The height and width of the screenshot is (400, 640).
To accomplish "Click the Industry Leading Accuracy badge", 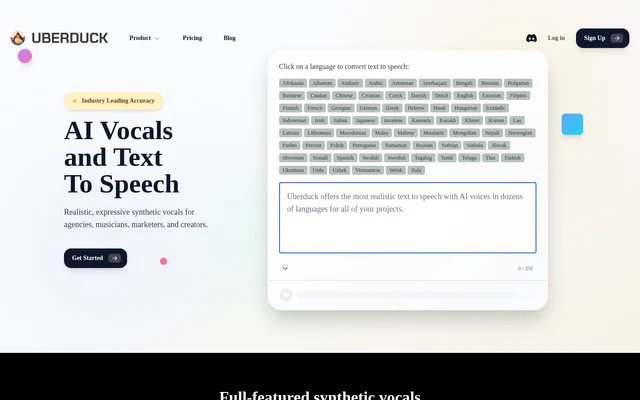I will click(114, 101).
